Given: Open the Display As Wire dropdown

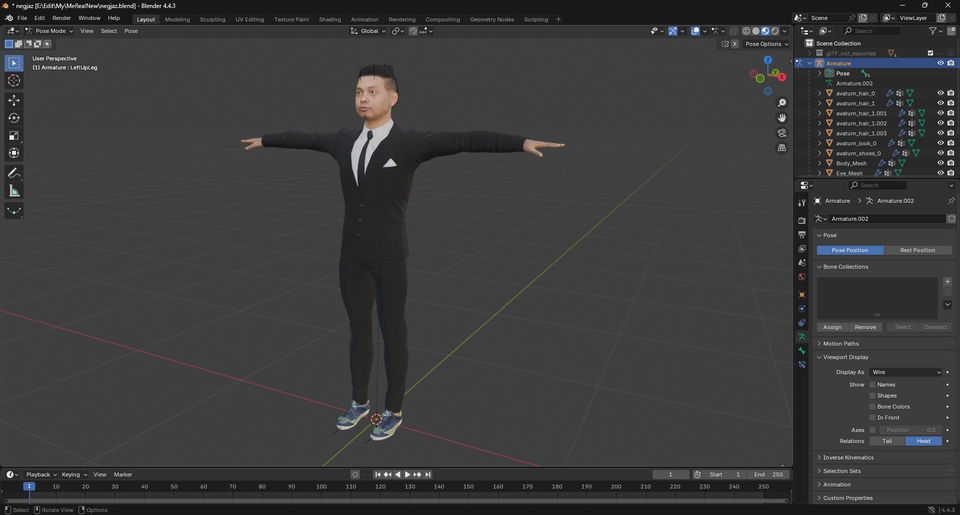Looking at the screenshot, I should [905, 372].
